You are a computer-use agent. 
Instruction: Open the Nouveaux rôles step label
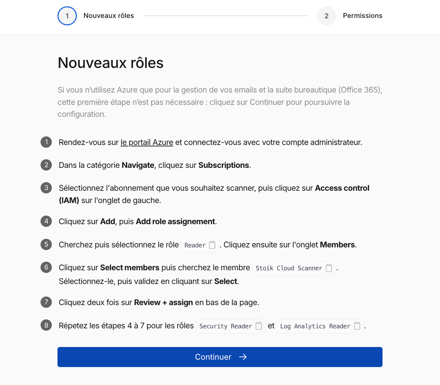[109, 16]
